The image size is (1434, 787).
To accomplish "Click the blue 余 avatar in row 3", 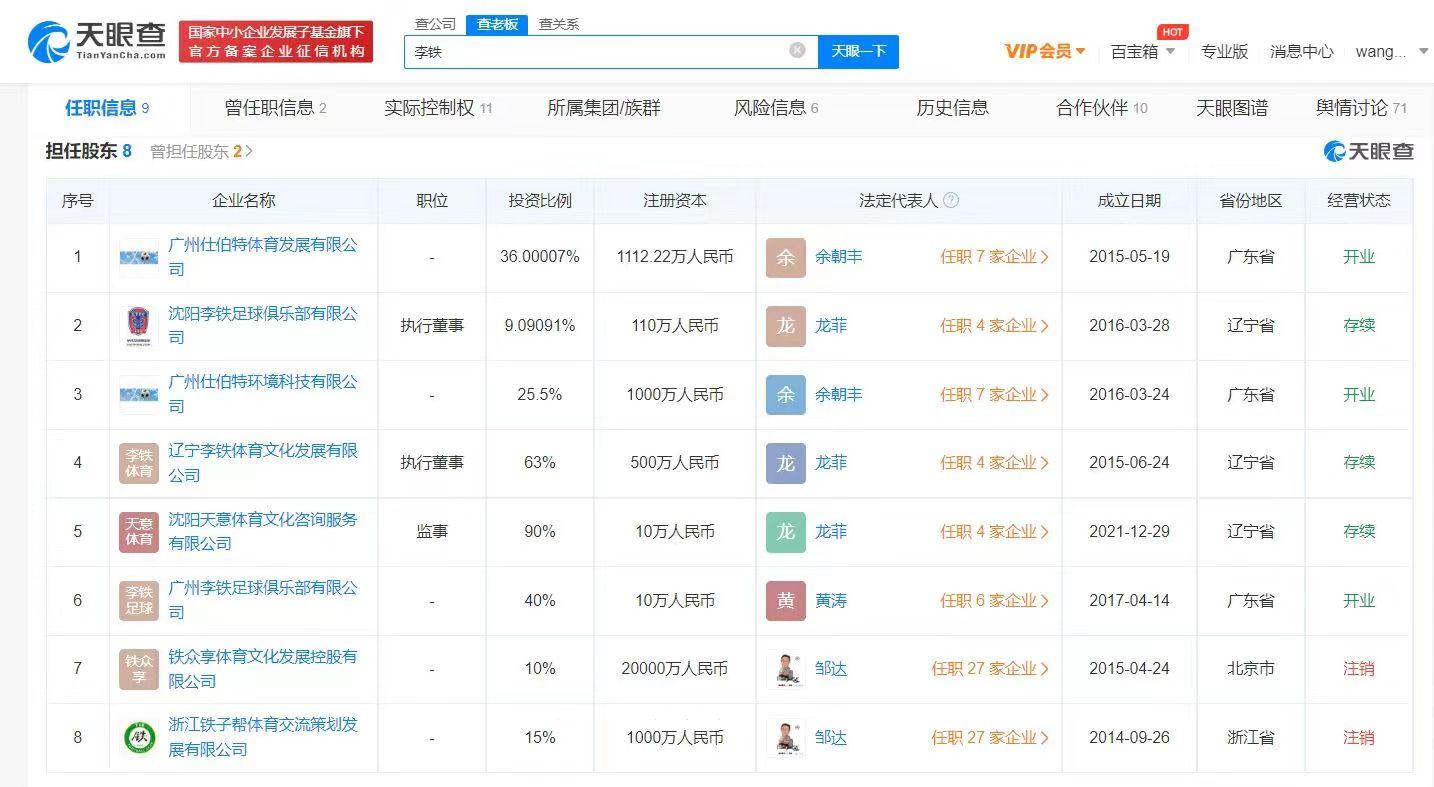I will click(x=786, y=394).
